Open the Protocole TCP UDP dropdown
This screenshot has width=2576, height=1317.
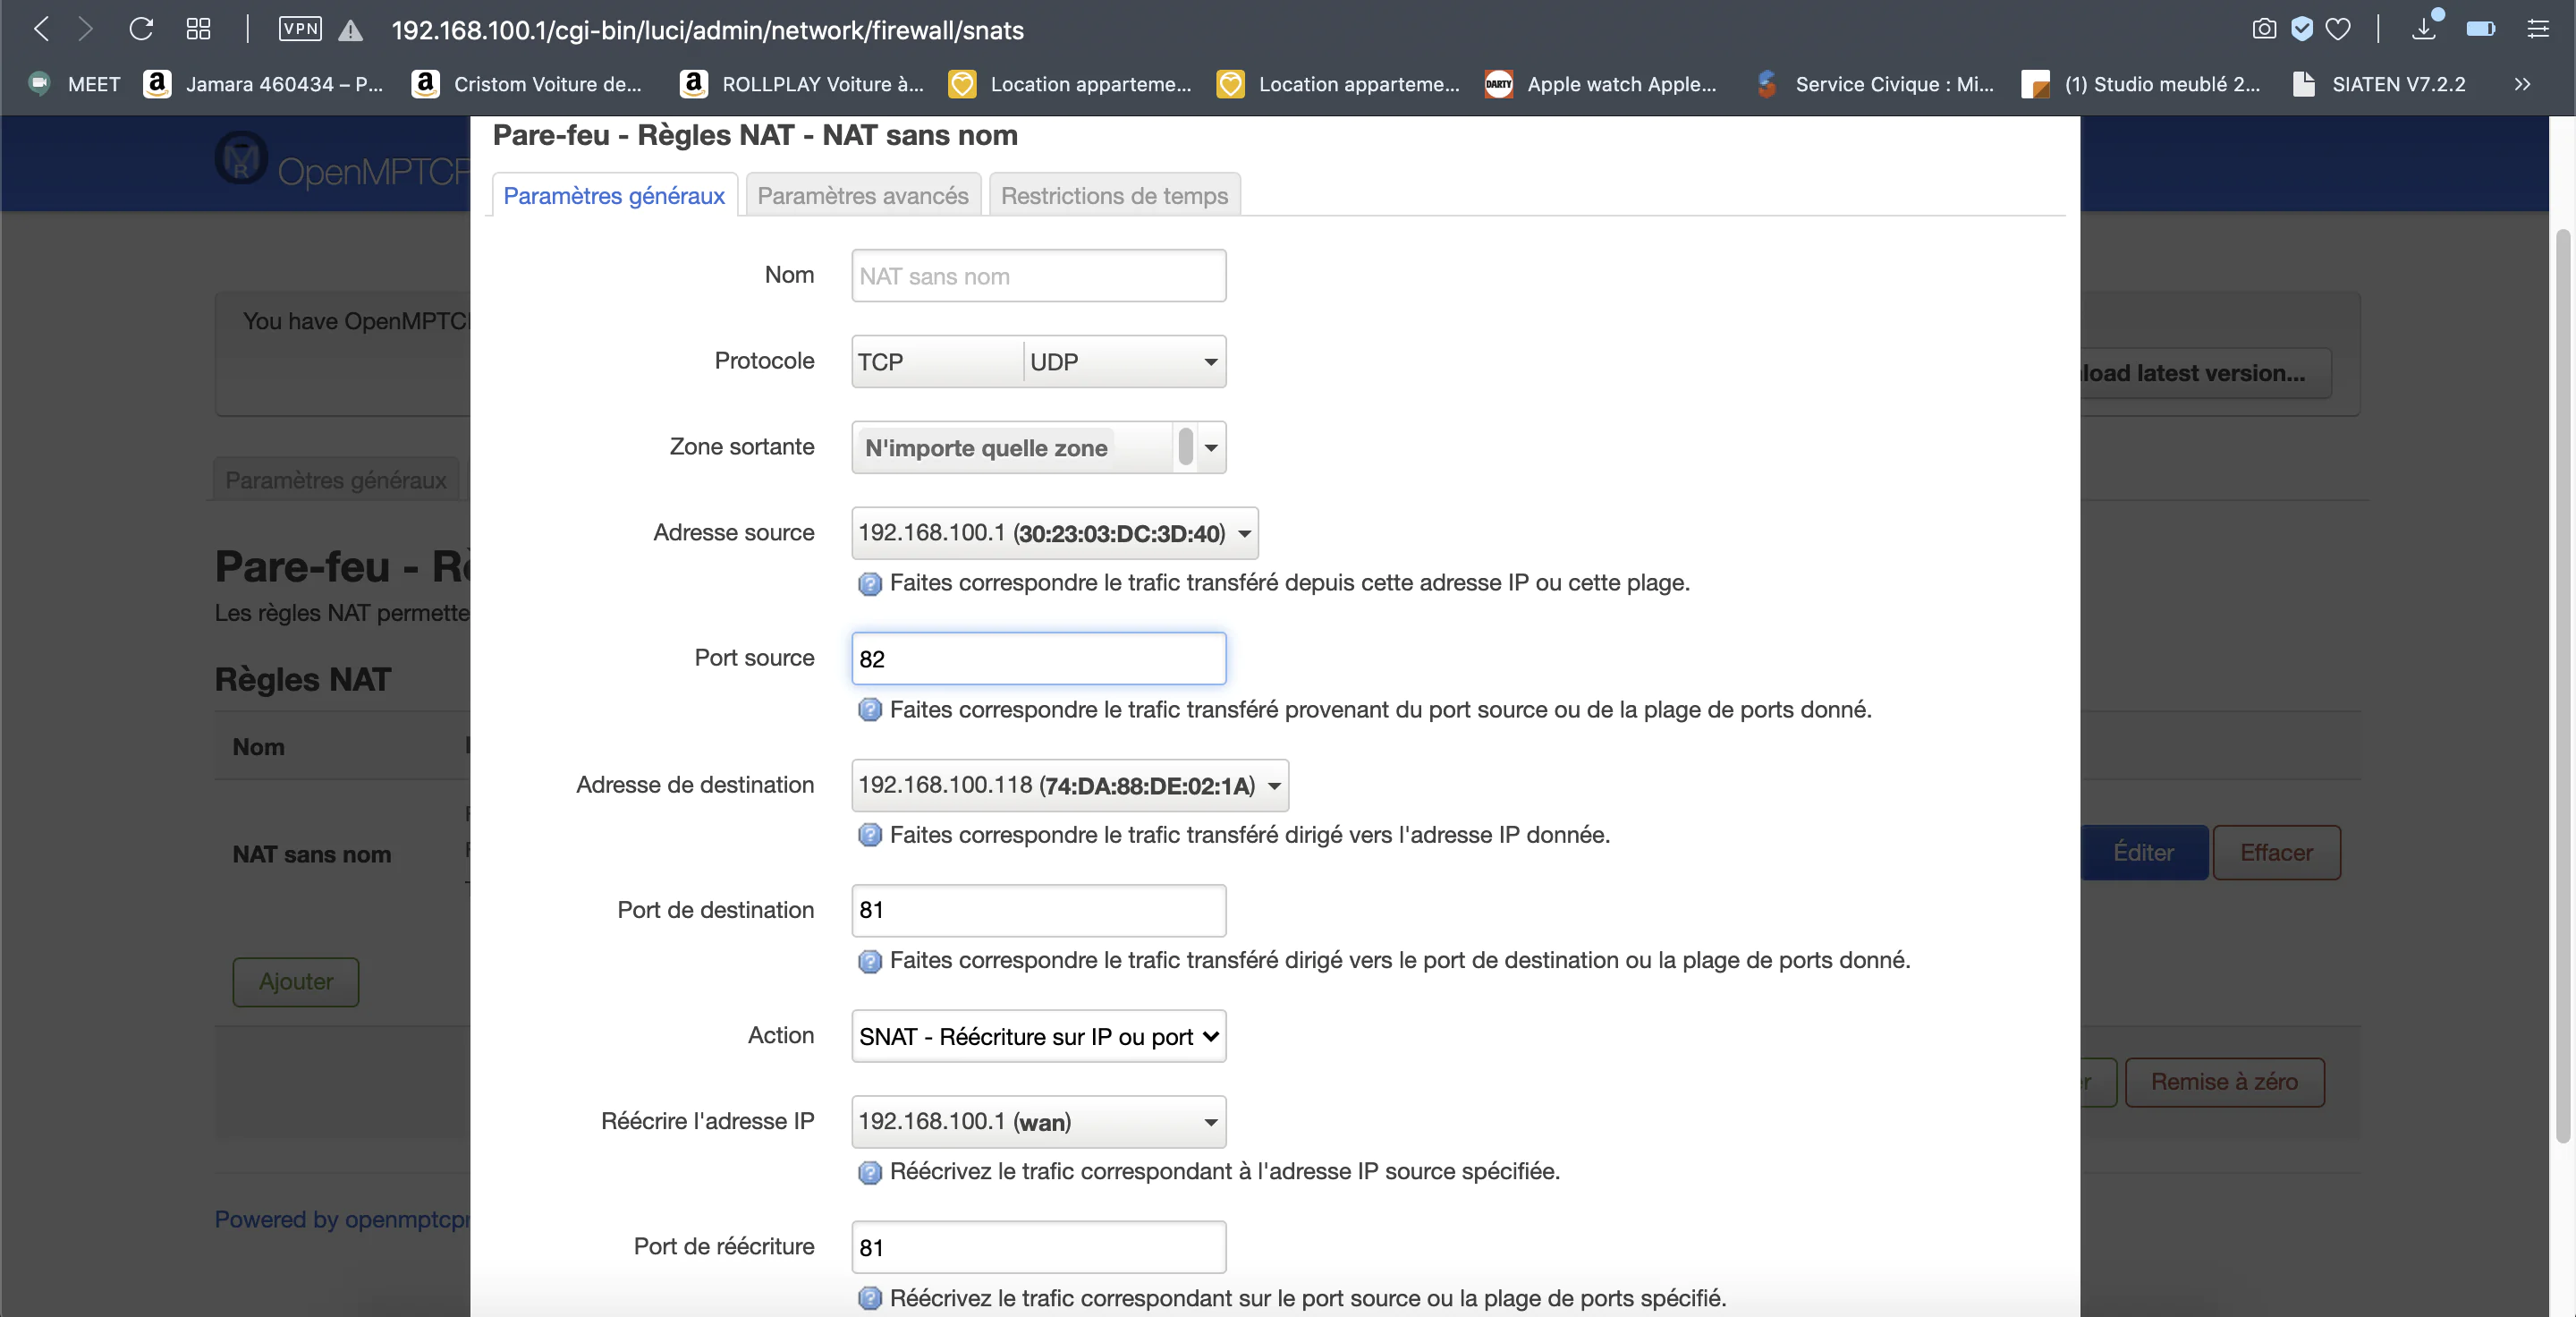tap(1210, 362)
